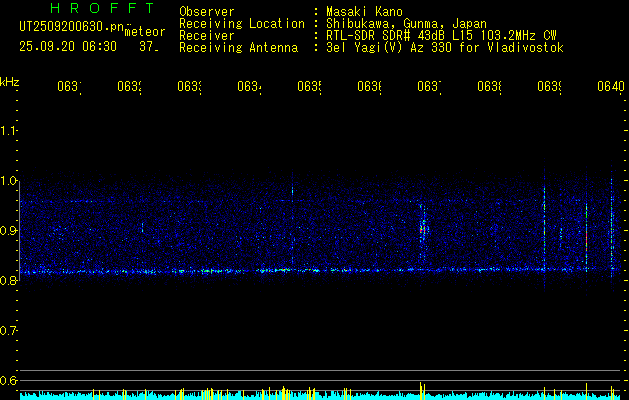Viewport: 629px width, 400px height.
Task: Select 3el Yagi(V) Az 330 for Vladivostok text
Action: 445,48
